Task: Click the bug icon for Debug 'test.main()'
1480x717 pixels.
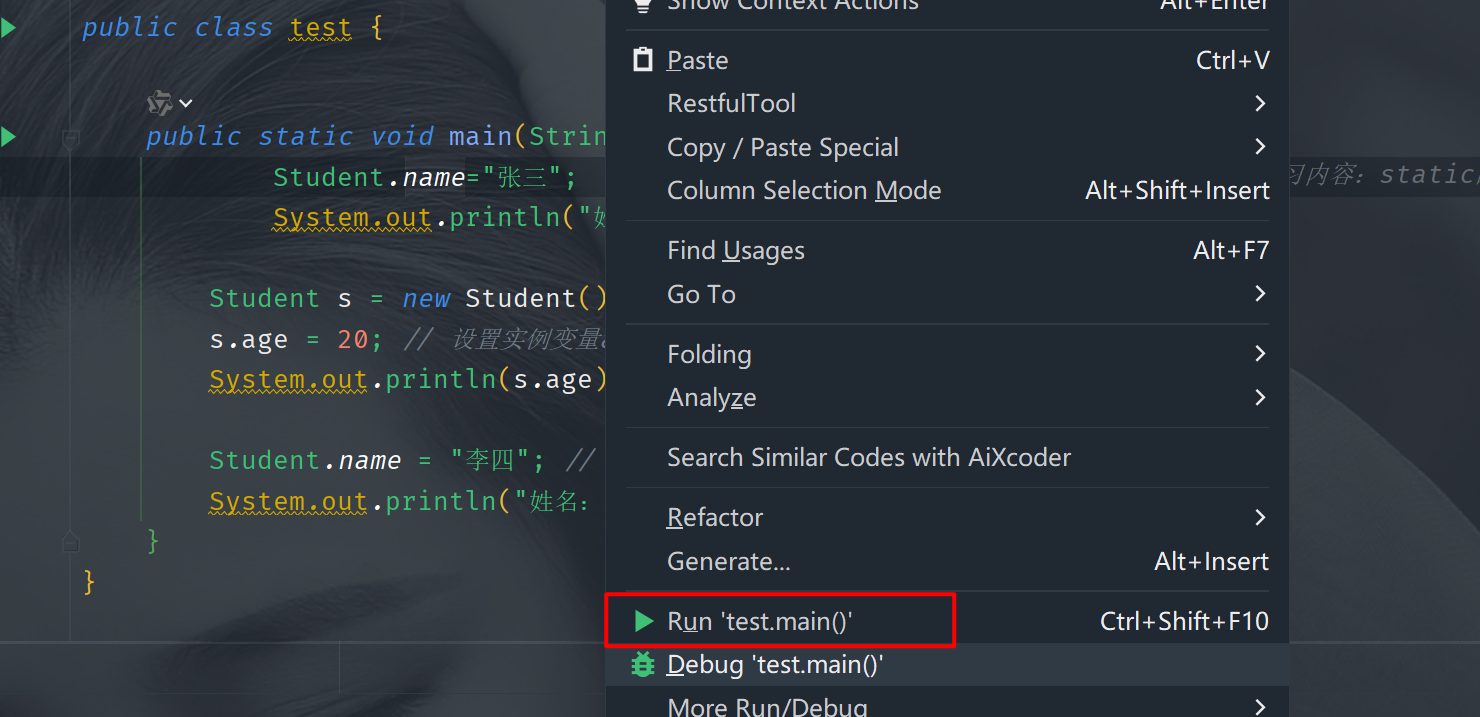Action: tap(643, 664)
